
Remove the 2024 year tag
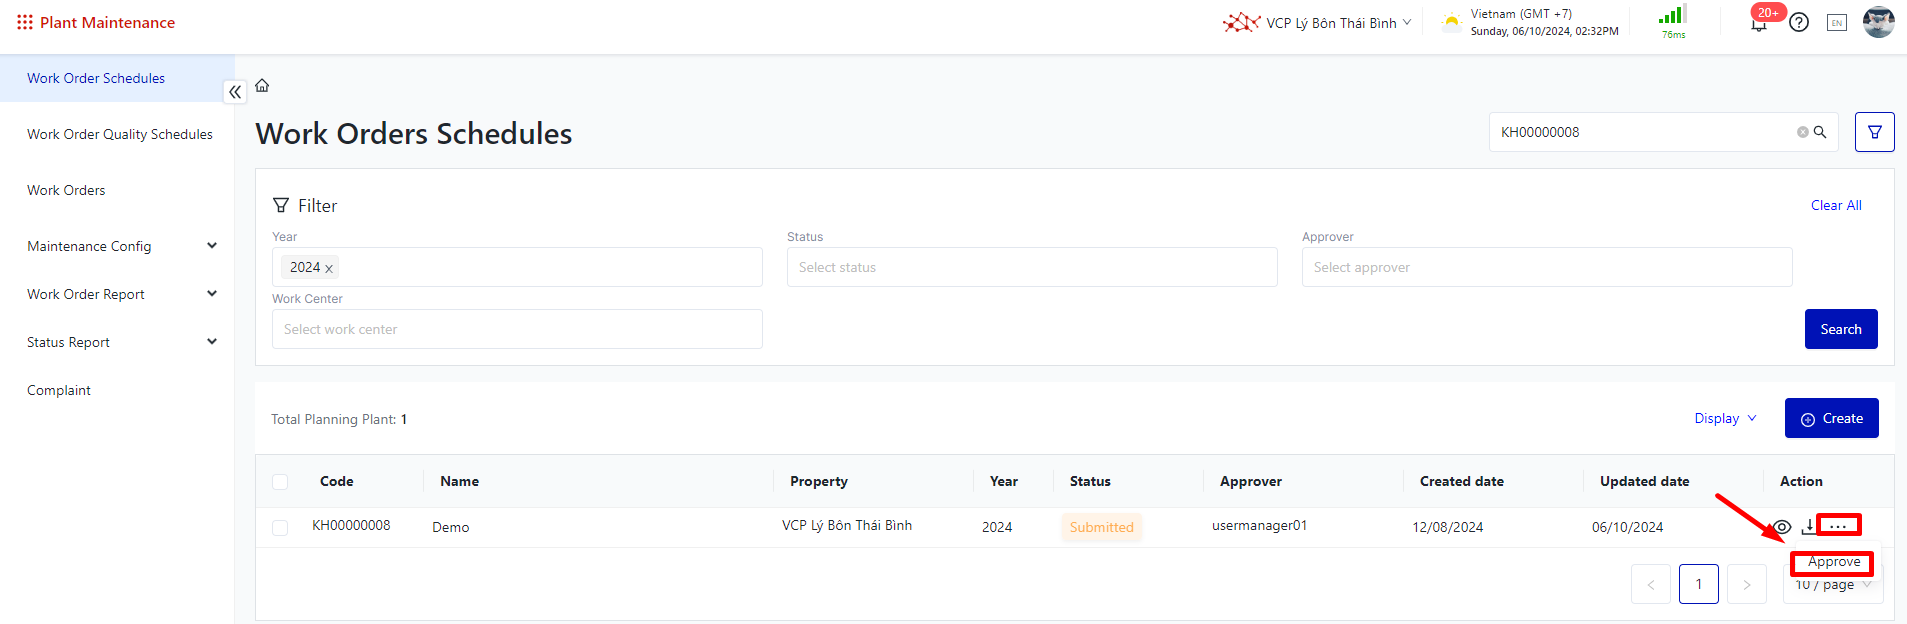(329, 268)
